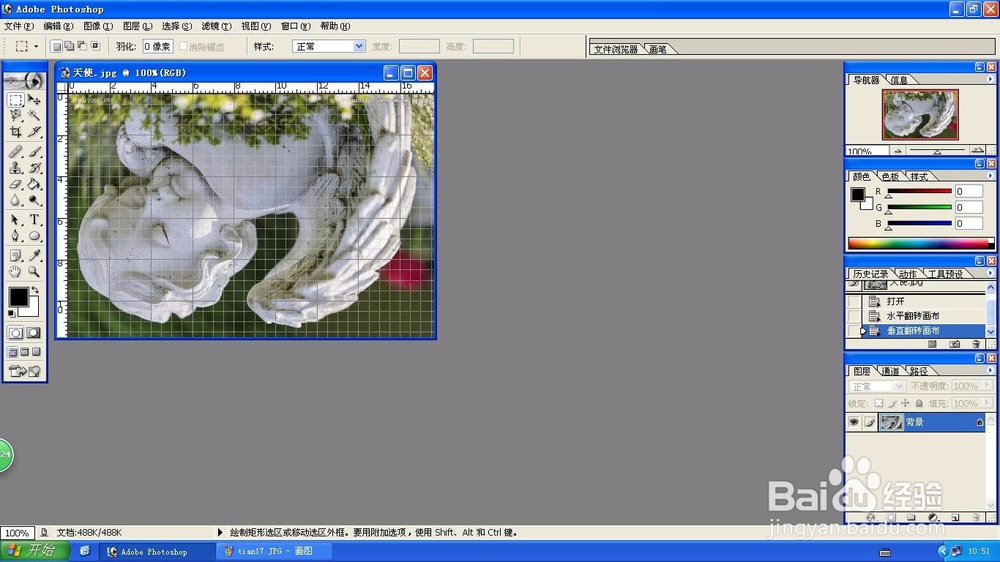Swap foreground and background colors
The height and width of the screenshot is (562, 1000).
pos(35,290)
